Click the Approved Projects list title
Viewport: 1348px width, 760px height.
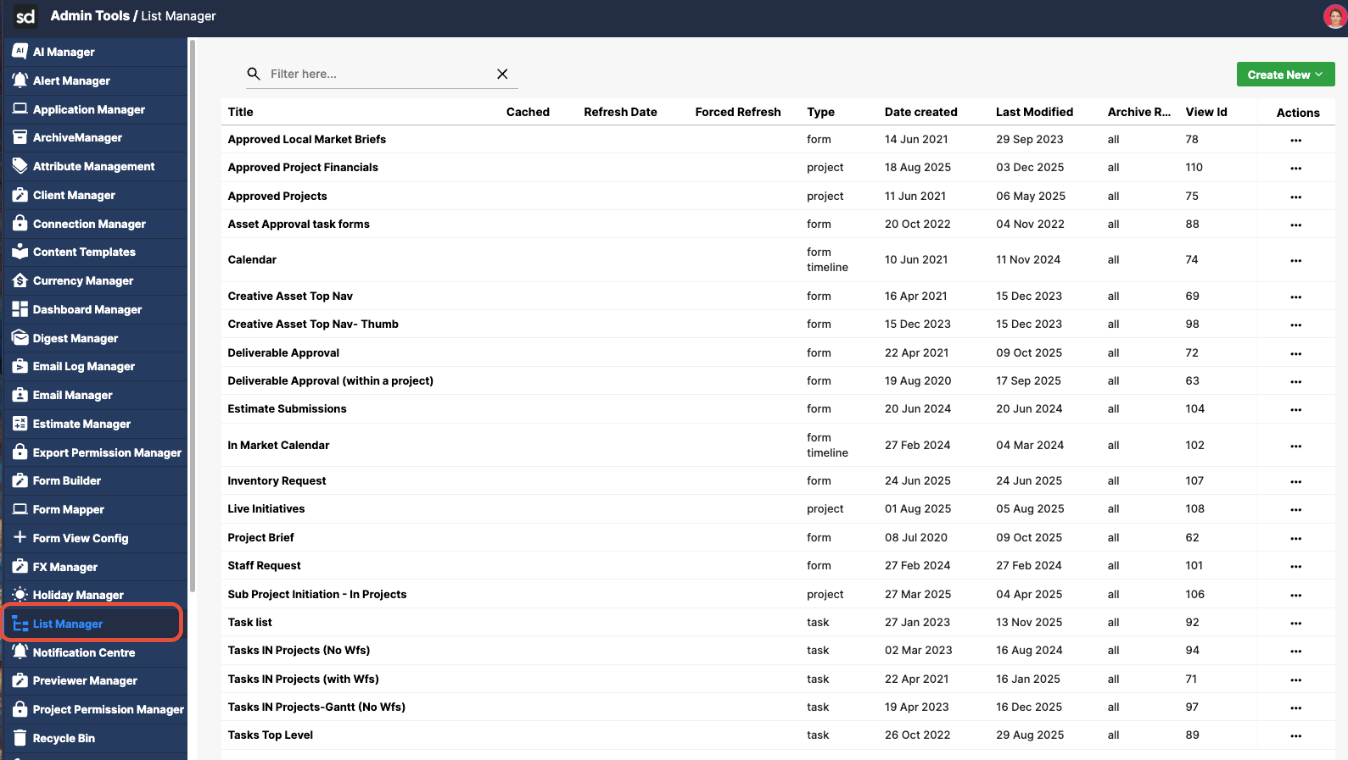point(277,196)
